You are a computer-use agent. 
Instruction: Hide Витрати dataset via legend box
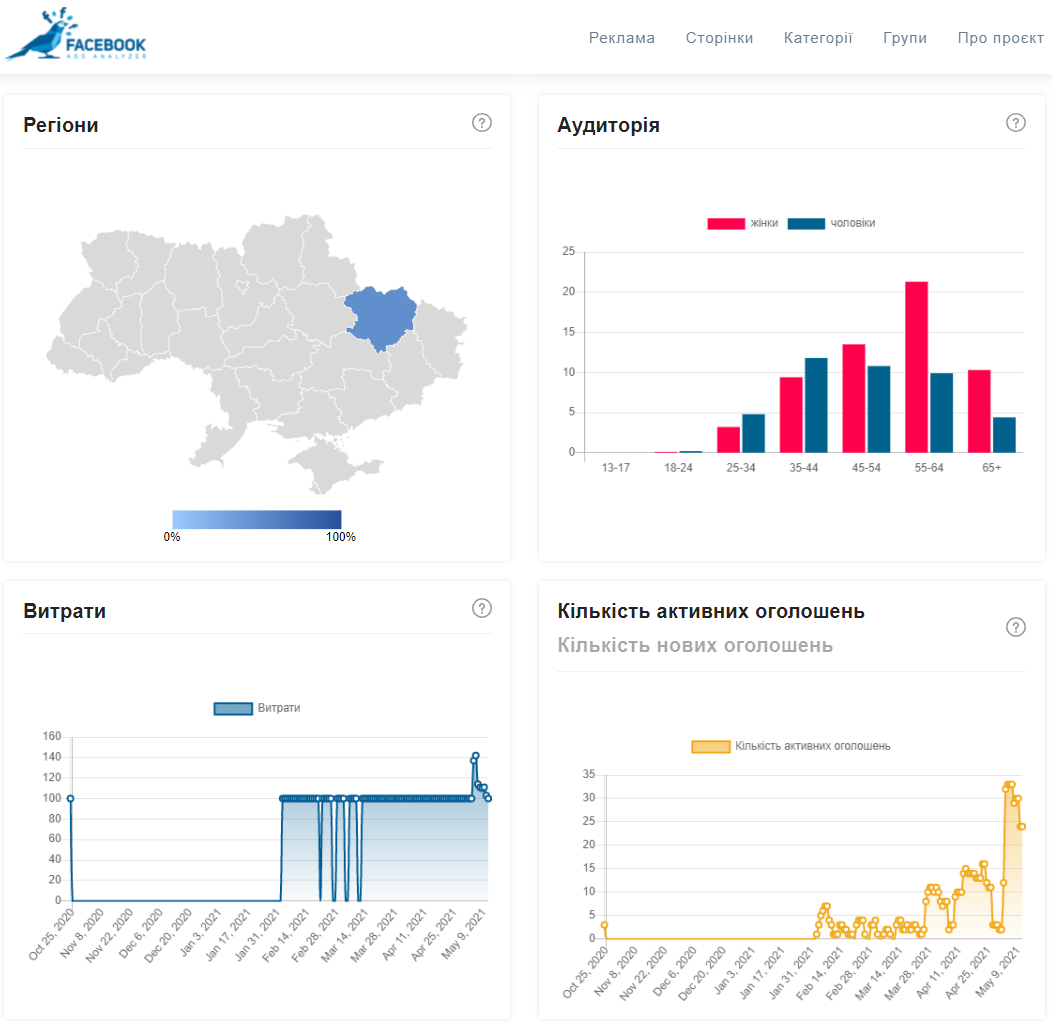(x=233, y=708)
